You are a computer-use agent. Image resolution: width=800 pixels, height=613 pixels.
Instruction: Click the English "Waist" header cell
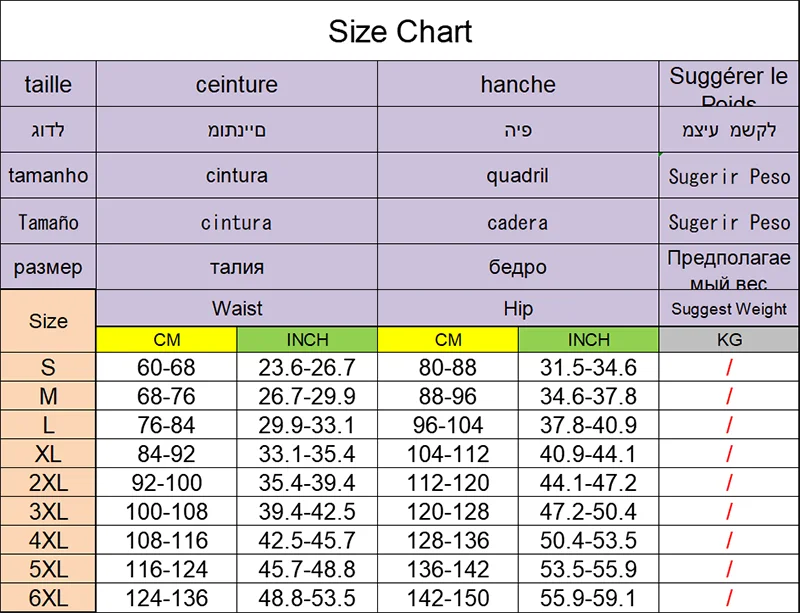coord(236,308)
